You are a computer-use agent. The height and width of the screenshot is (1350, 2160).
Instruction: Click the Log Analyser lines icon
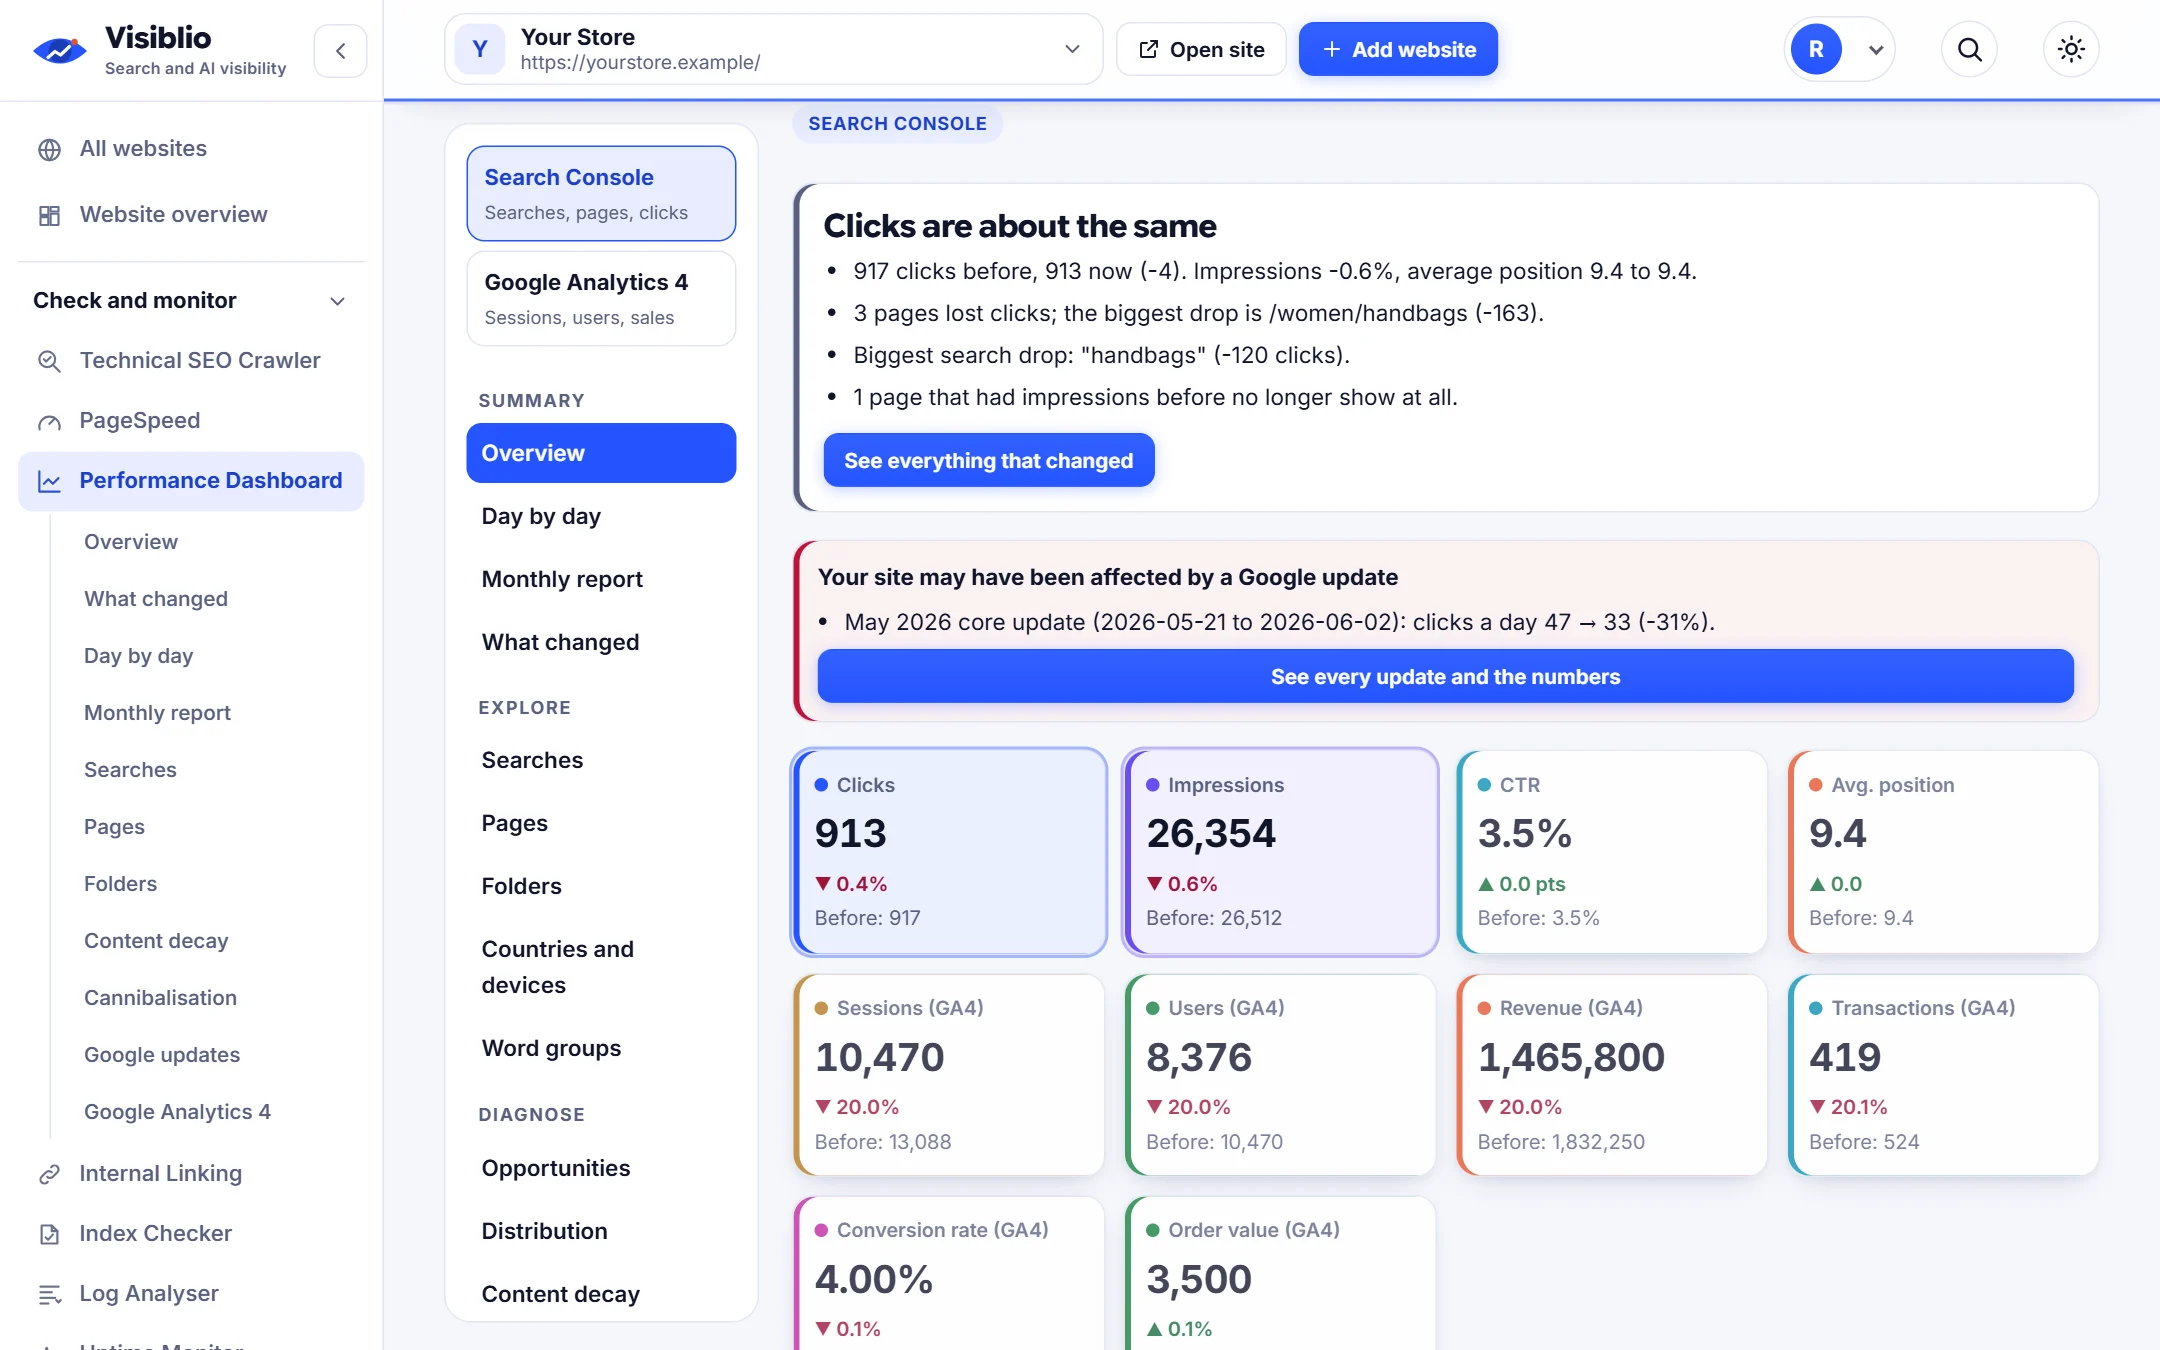click(x=49, y=1294)
